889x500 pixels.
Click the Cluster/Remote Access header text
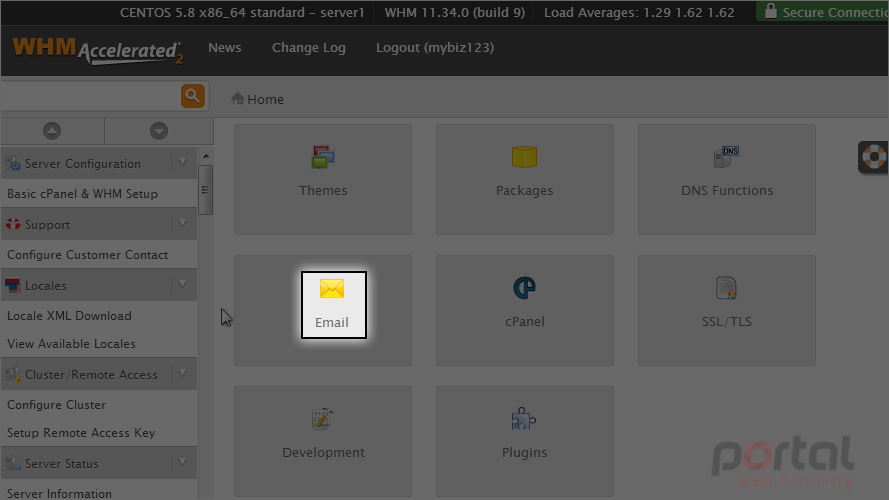pyautogui.click(x=91, y=375)
